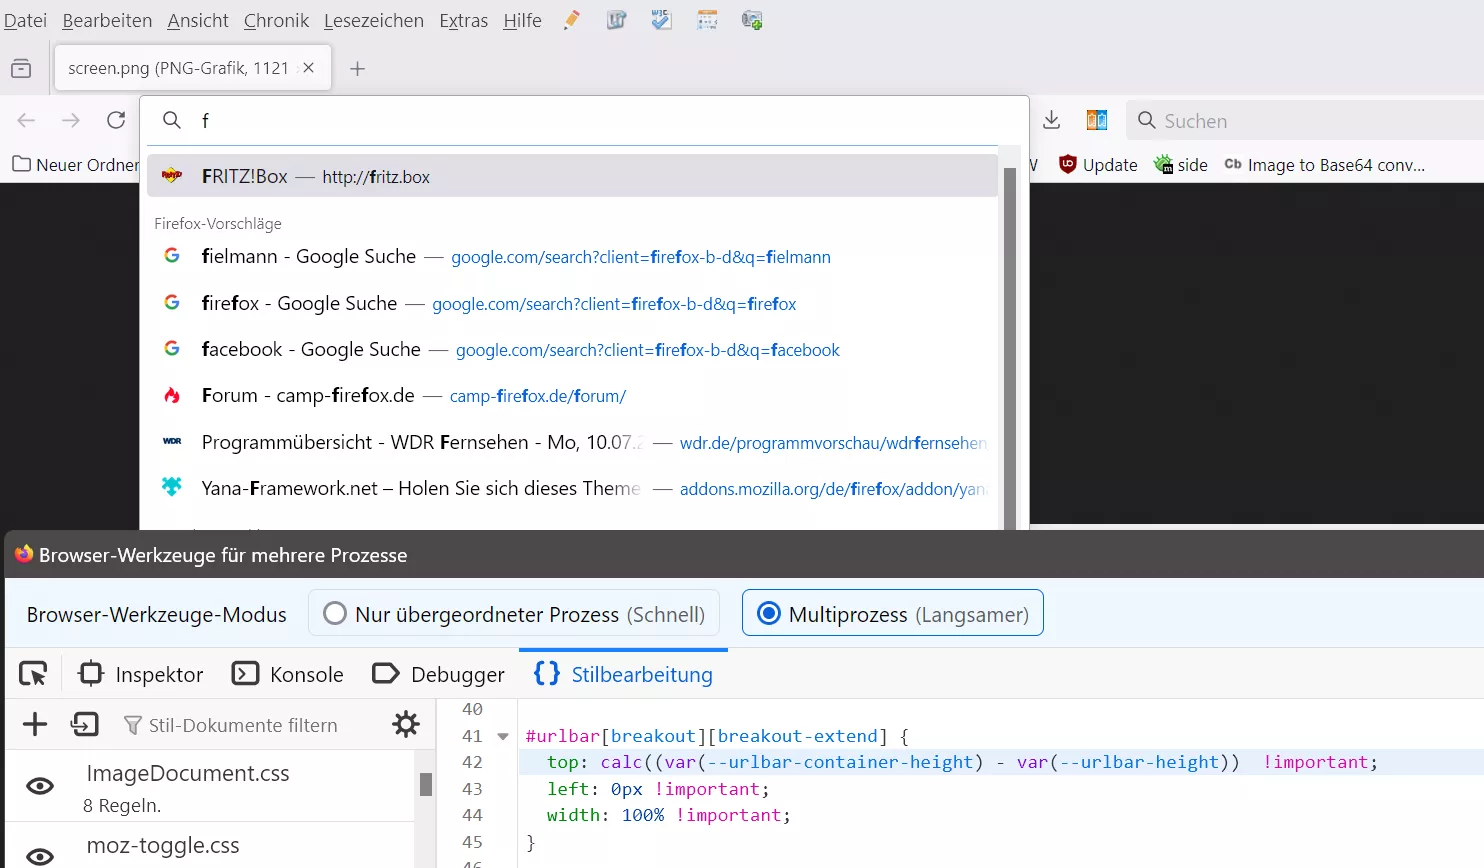Open list all tabs icon

coord(21,68)
